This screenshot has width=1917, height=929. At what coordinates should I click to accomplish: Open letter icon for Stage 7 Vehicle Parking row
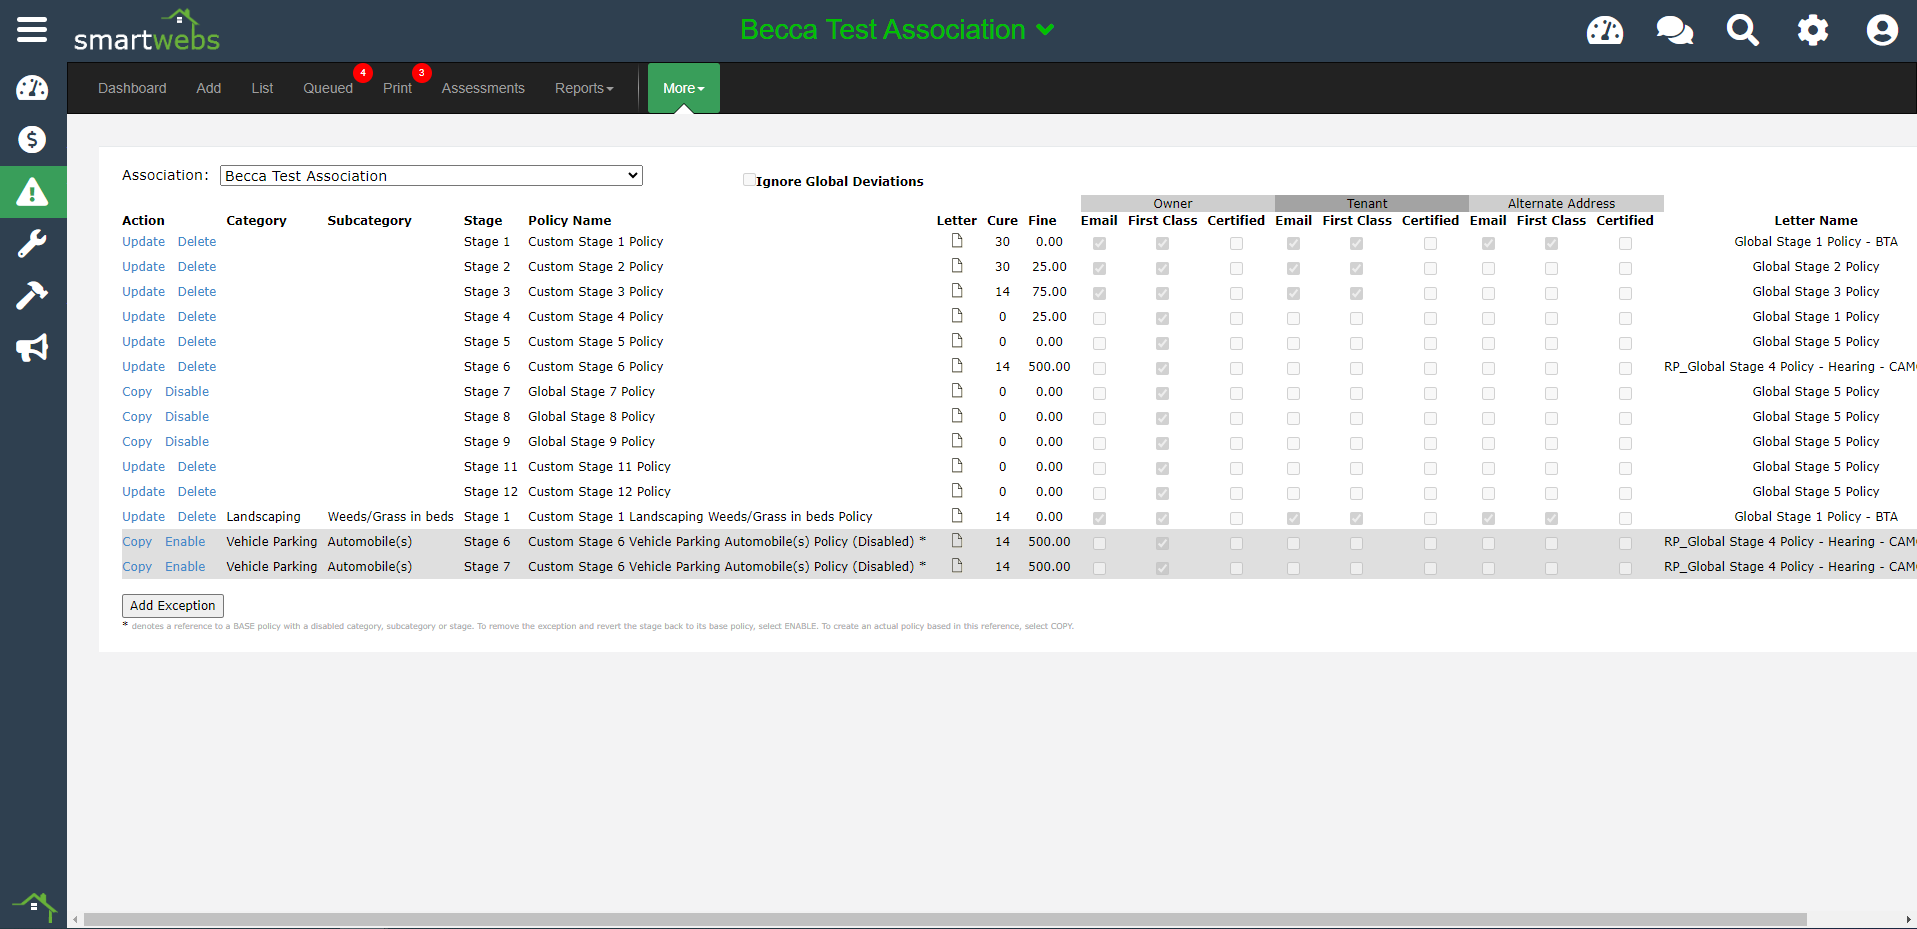tap(957, 566)
